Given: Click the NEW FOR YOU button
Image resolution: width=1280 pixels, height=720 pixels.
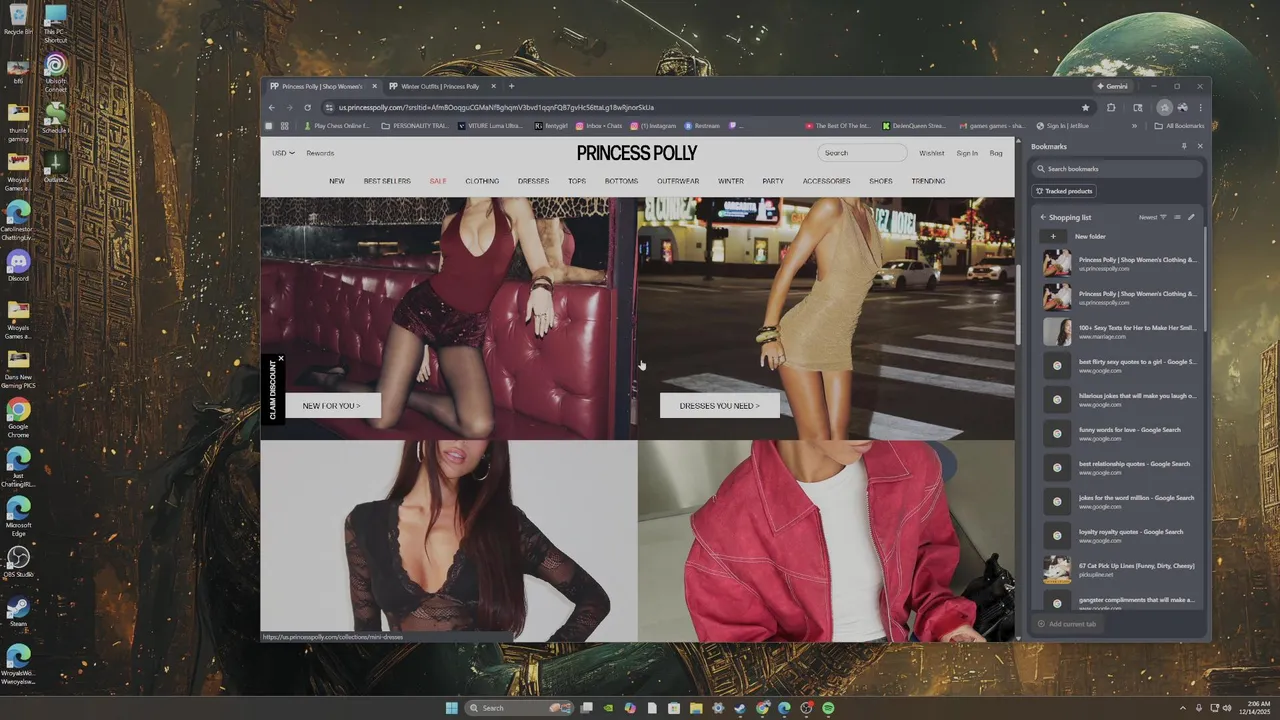Looking at the screenshot, I should [x=332, y=405].
